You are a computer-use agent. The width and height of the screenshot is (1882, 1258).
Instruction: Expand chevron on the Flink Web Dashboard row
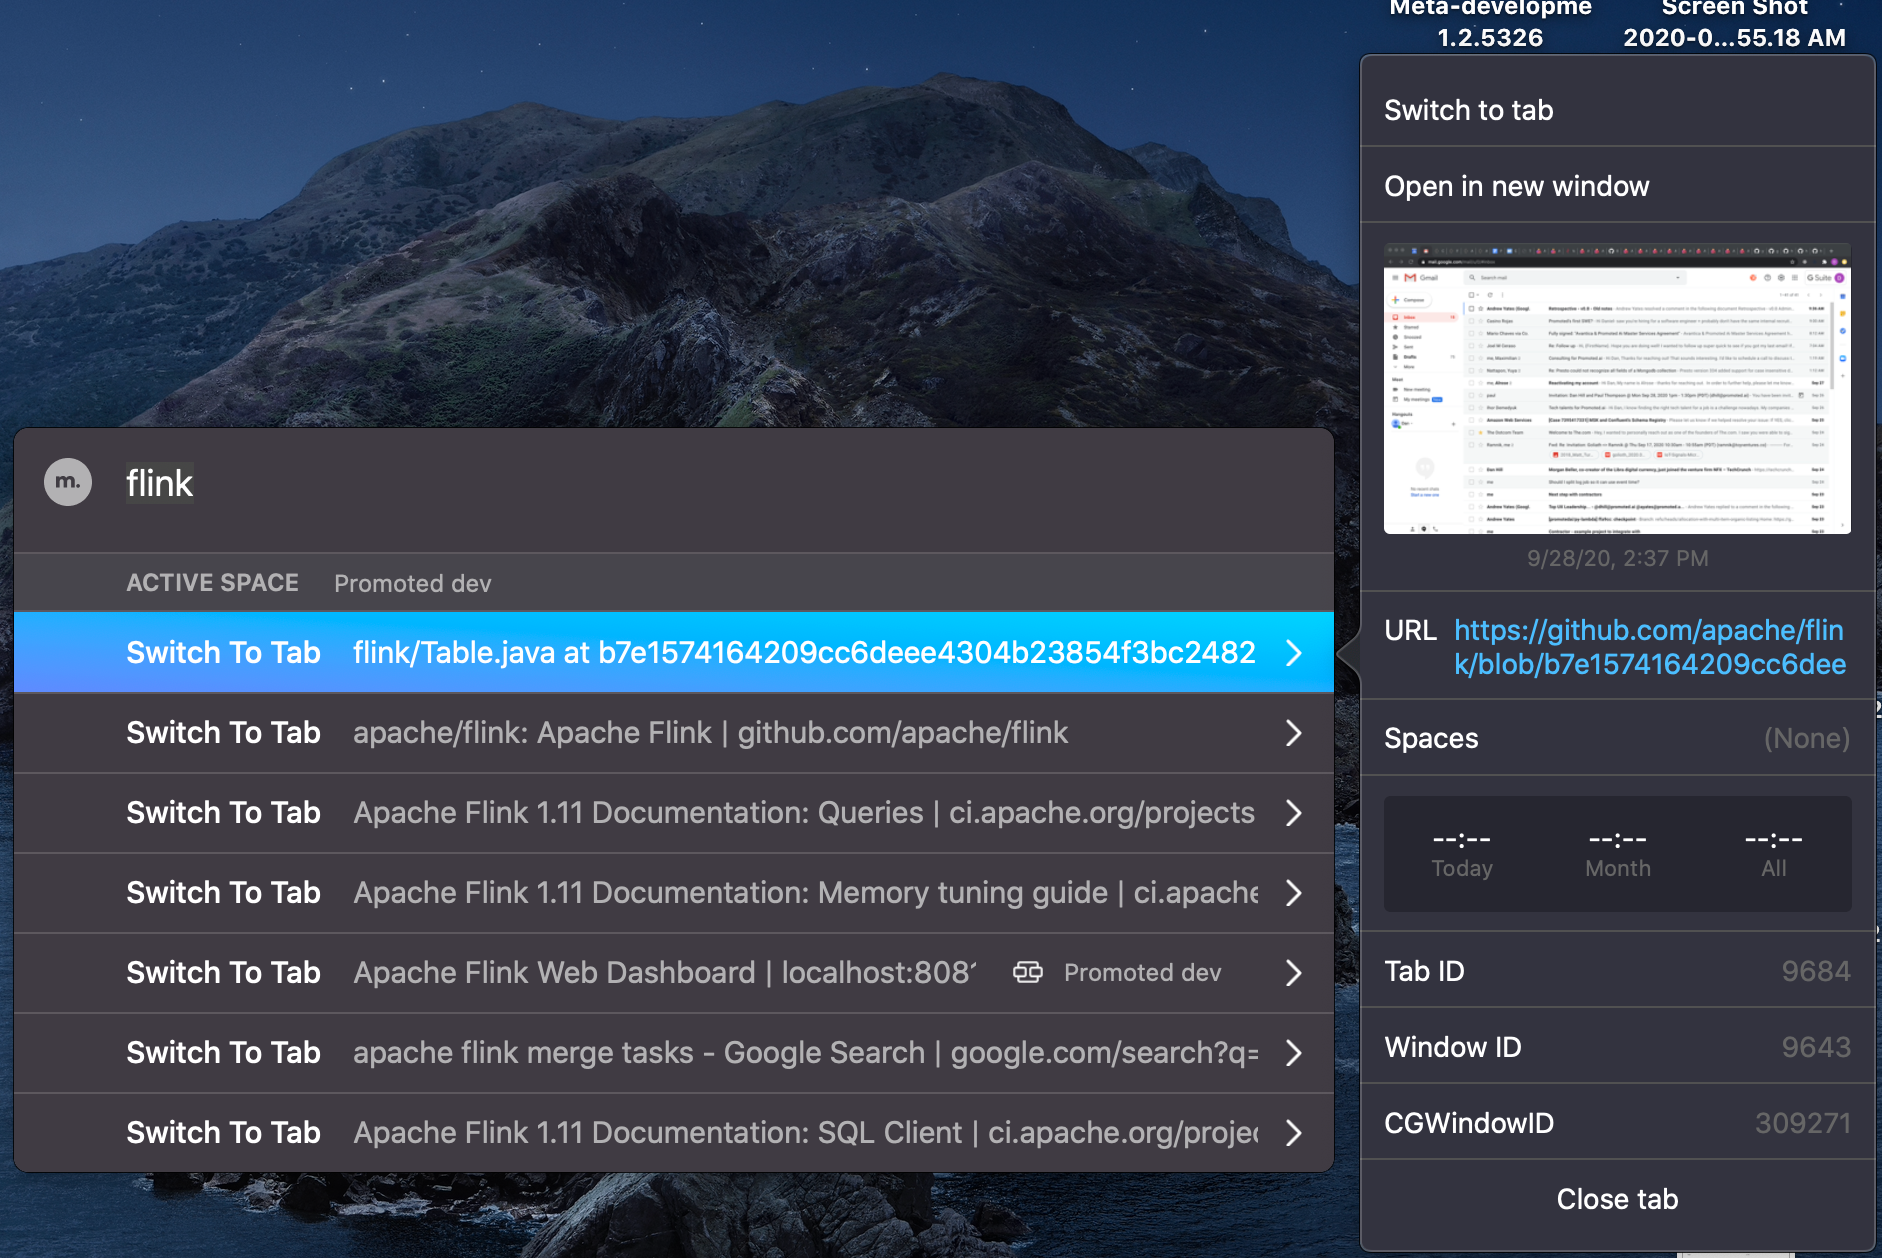click(x=1294, y=973)
